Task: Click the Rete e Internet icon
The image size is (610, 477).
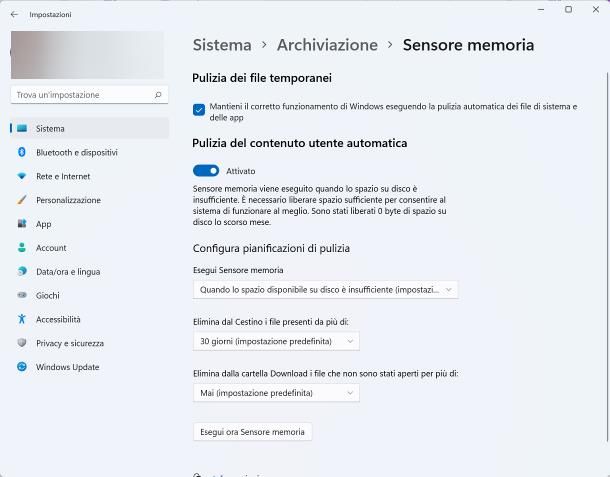Action: (x=22, y=176)
